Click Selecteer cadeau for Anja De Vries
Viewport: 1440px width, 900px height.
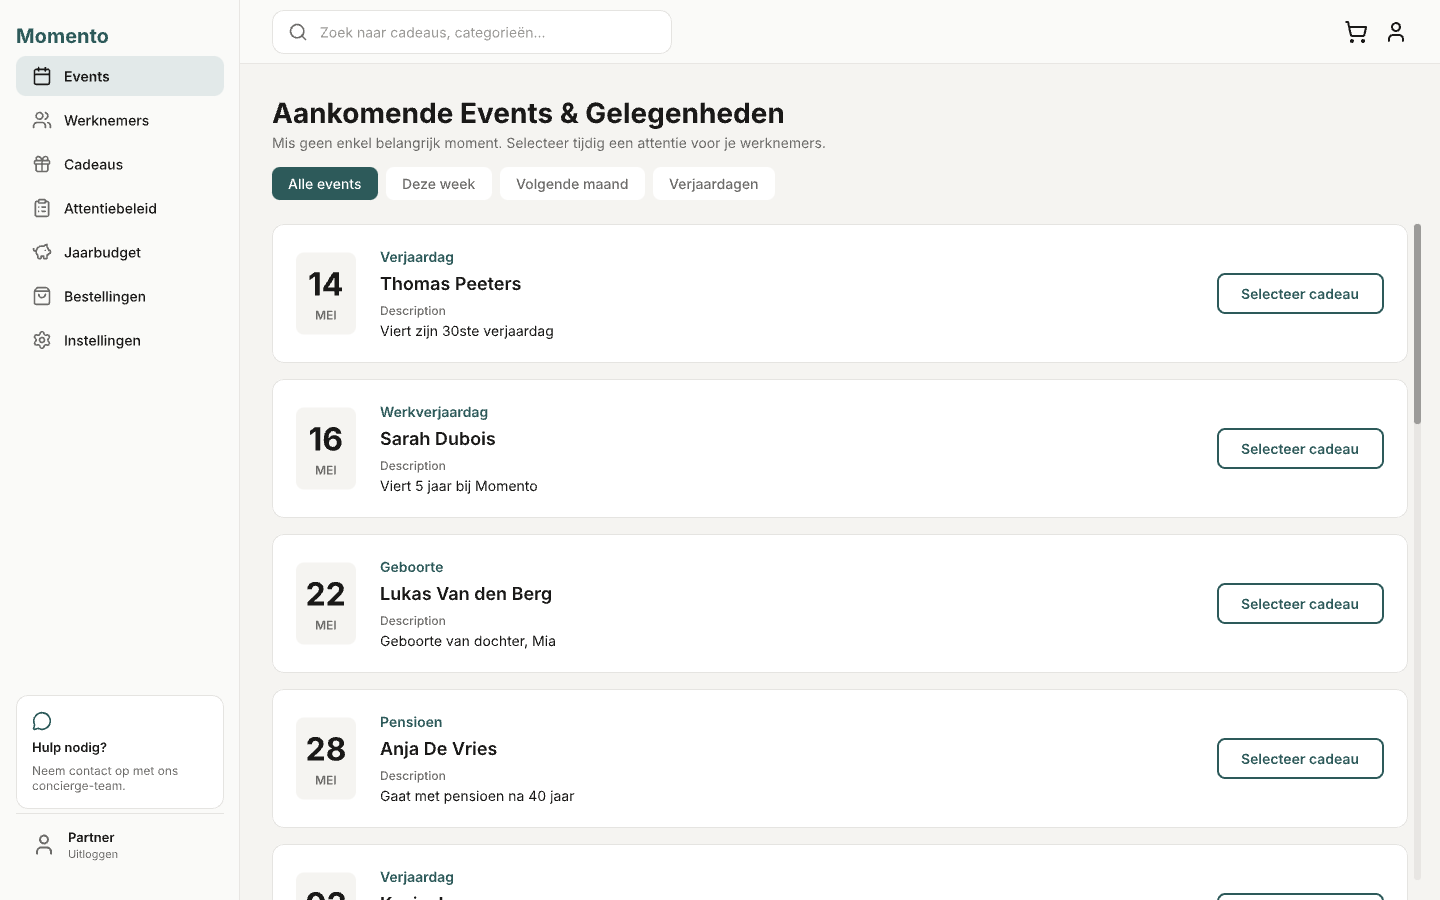coord(1300,758)
